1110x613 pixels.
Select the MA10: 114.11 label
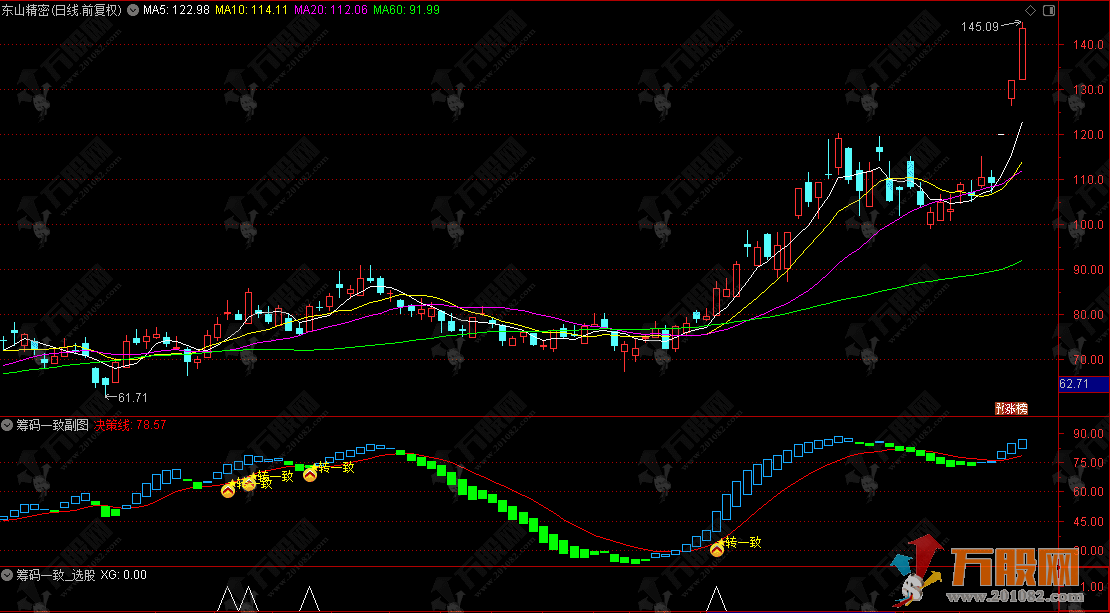pos(251,10)
